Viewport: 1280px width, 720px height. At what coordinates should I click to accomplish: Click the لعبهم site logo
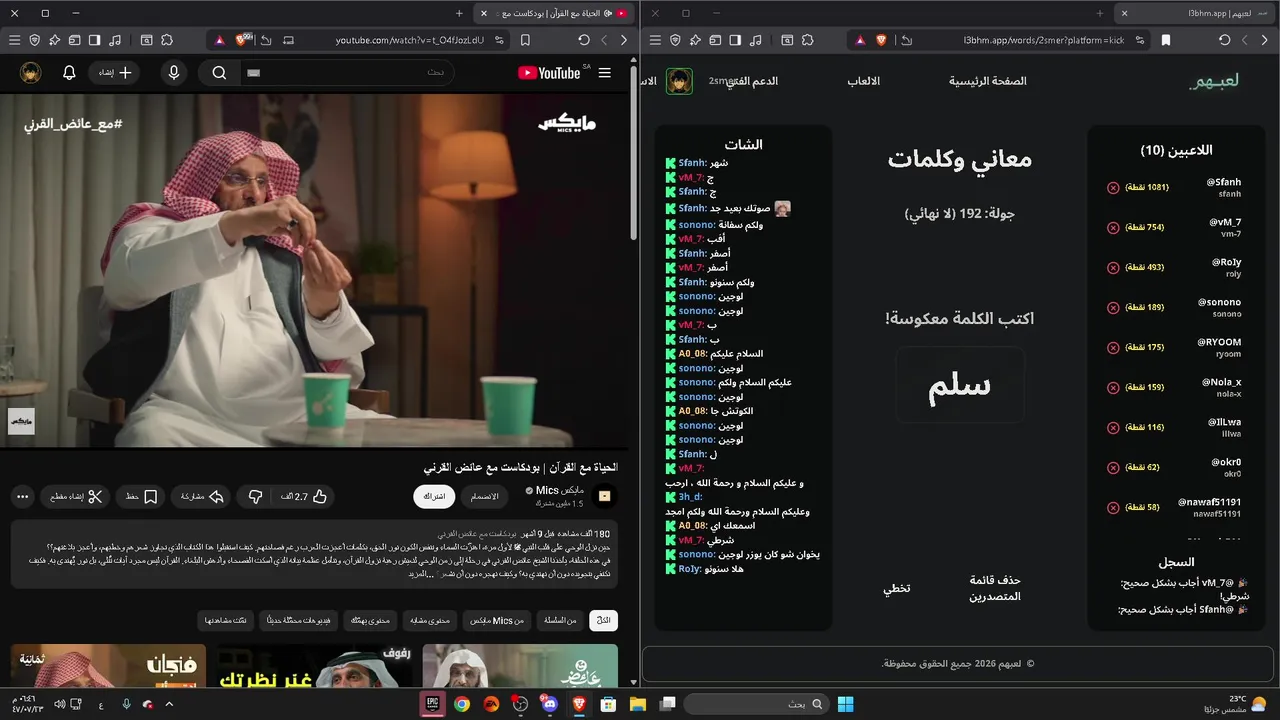tap(1214, 81)
